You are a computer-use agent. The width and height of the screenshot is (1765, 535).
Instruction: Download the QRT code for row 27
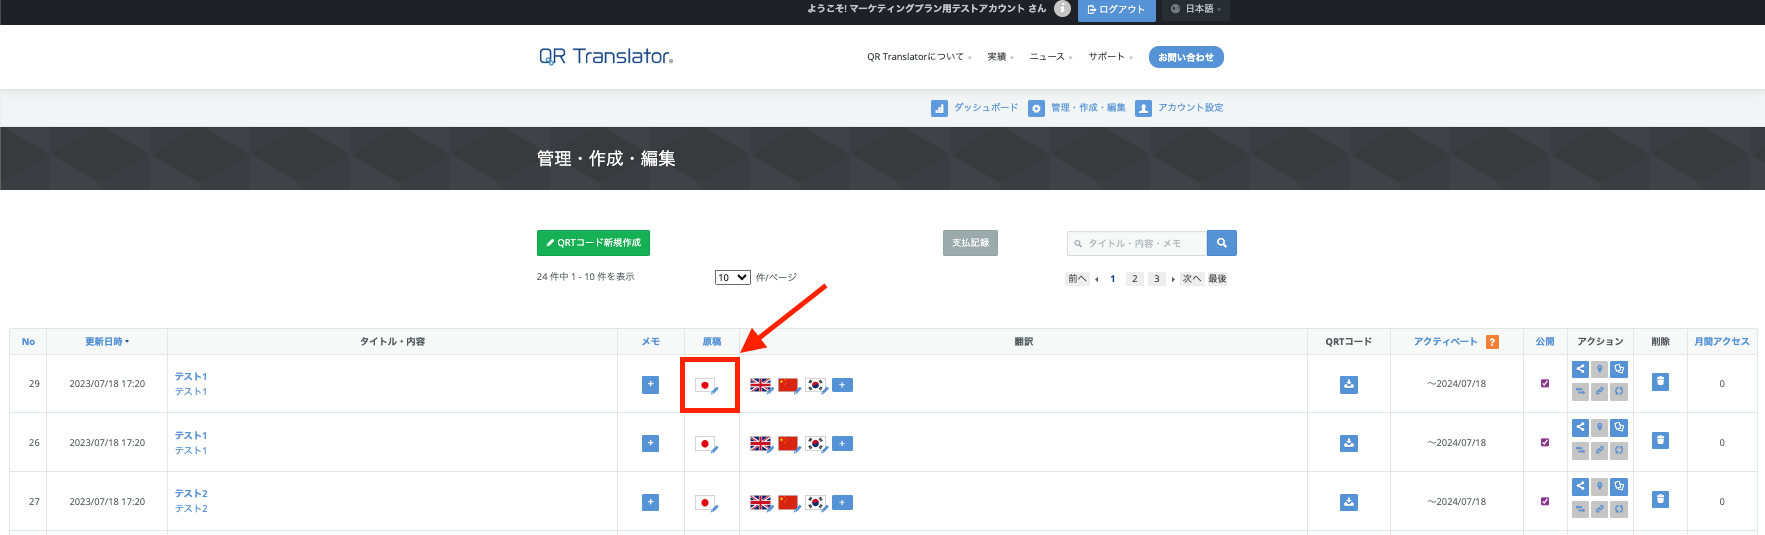[1349, 502]
